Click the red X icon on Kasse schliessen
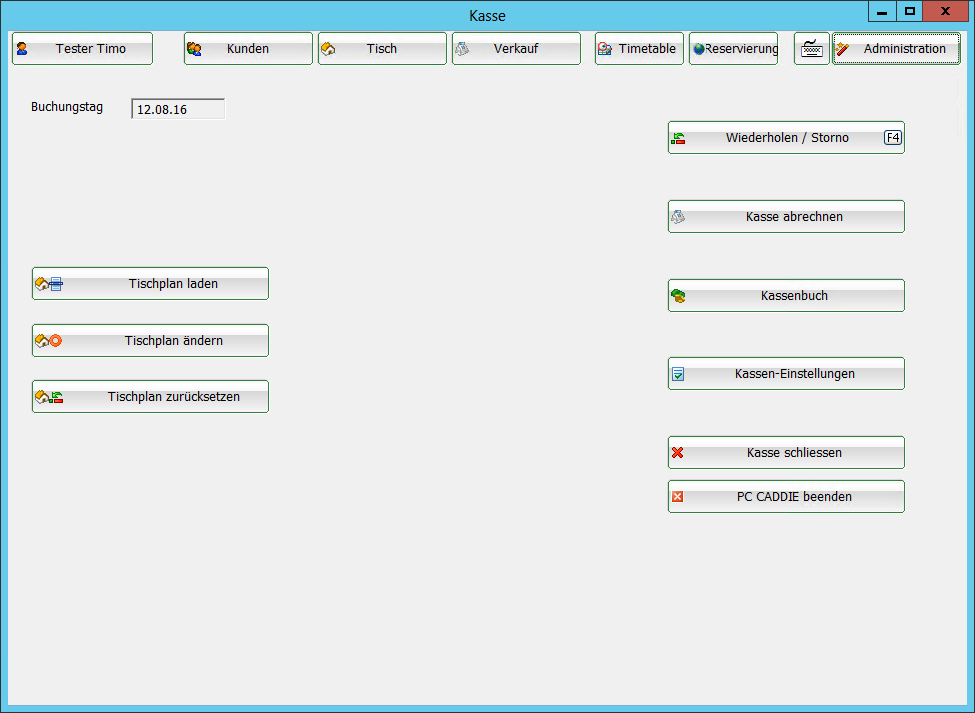 pos(678,453)
